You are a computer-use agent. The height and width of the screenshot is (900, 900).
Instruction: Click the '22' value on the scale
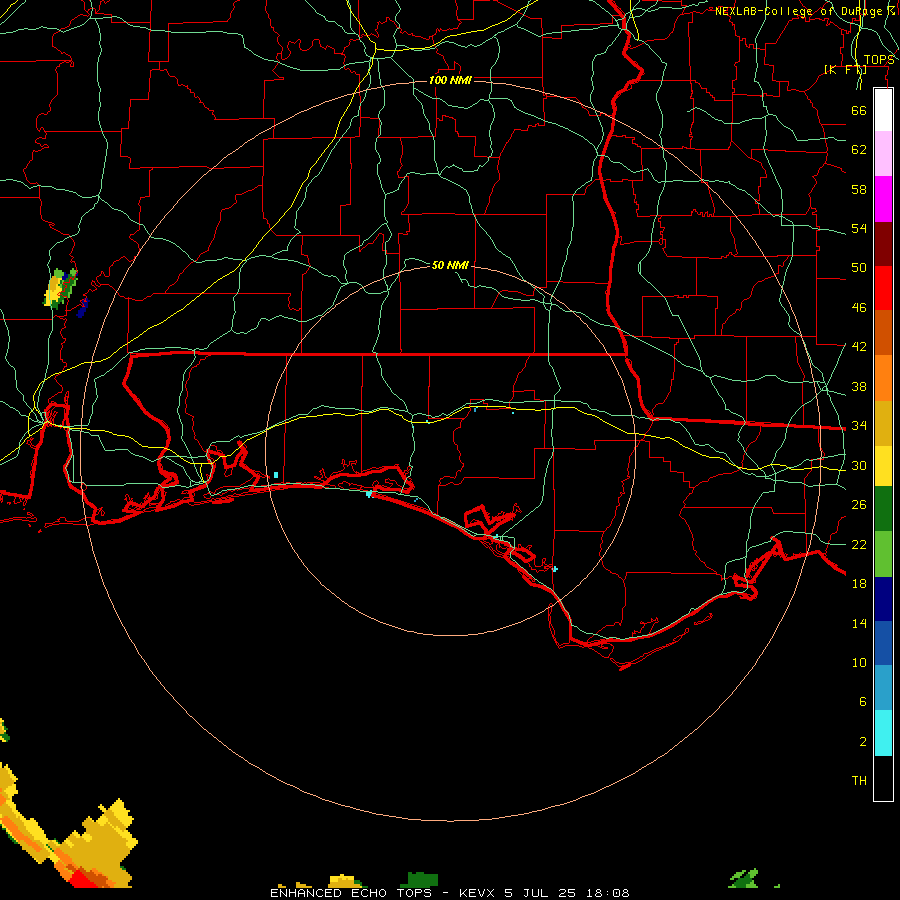[x=859, y=544]
